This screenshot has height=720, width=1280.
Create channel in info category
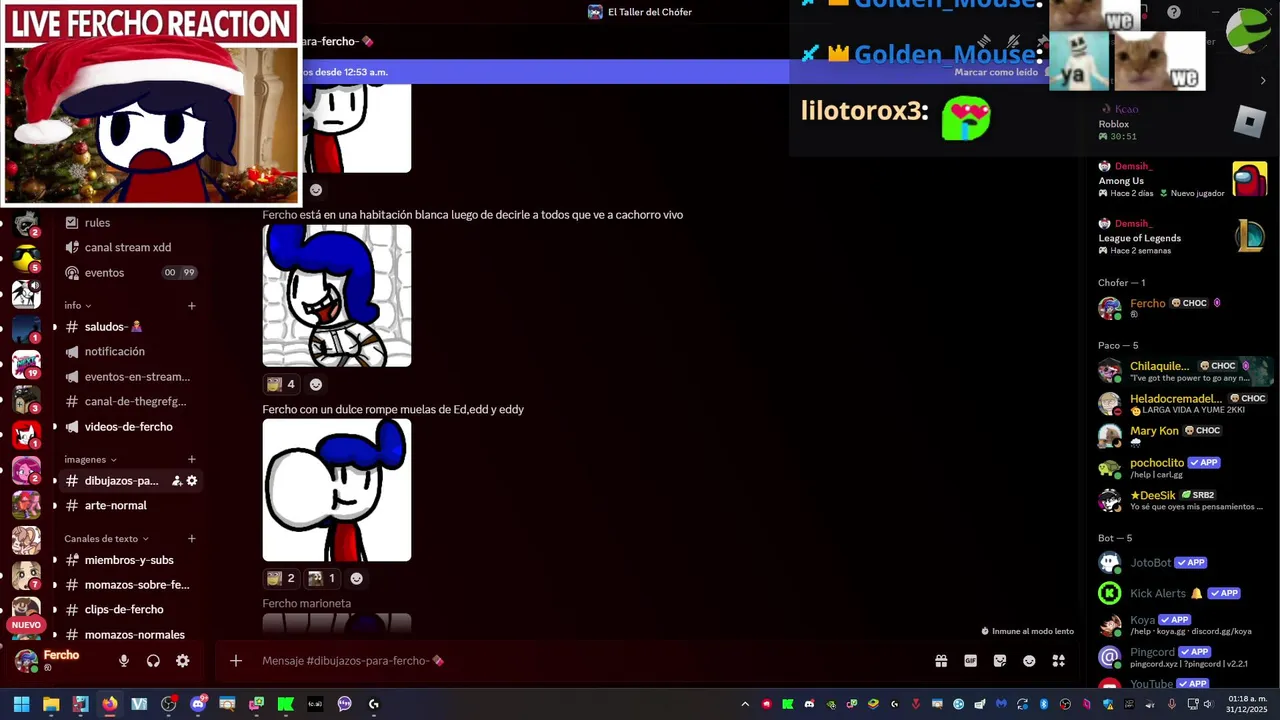point(192,305)
